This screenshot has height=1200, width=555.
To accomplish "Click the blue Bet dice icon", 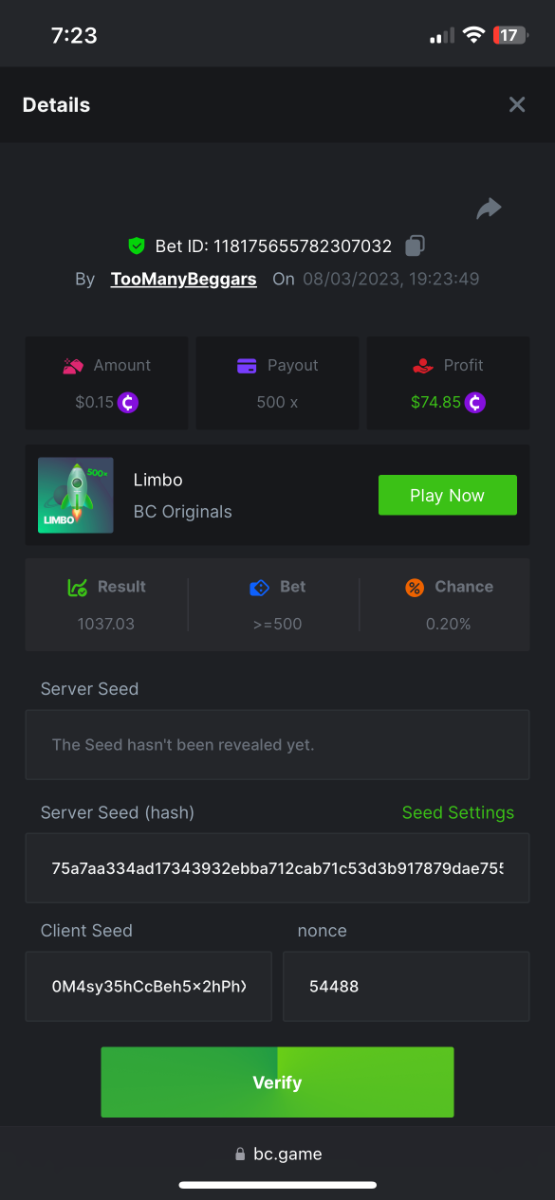I will (260, 588).
